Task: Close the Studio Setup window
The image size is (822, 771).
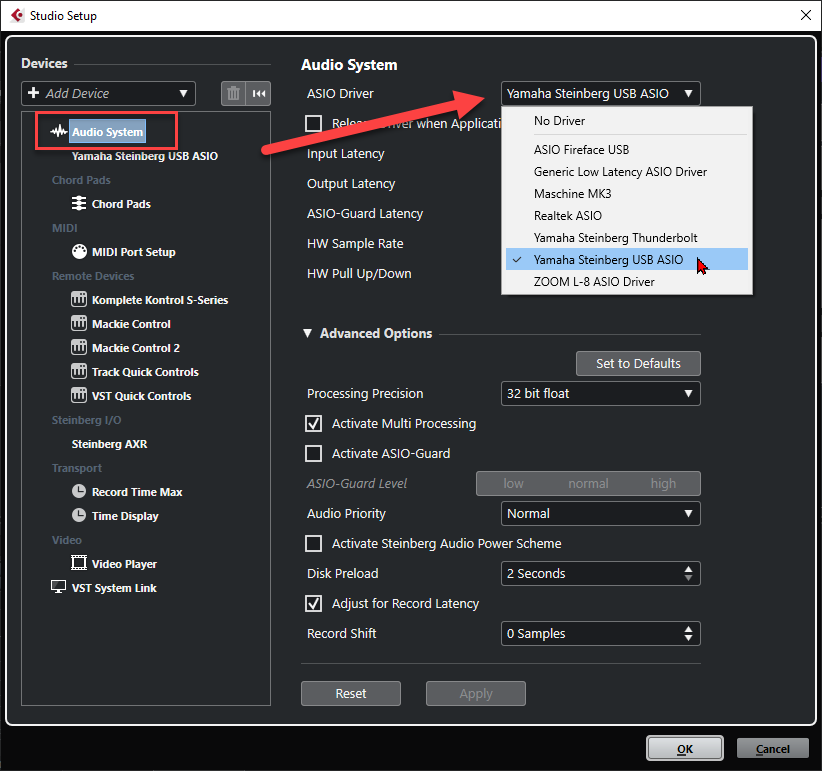Action: pos(806,15)
